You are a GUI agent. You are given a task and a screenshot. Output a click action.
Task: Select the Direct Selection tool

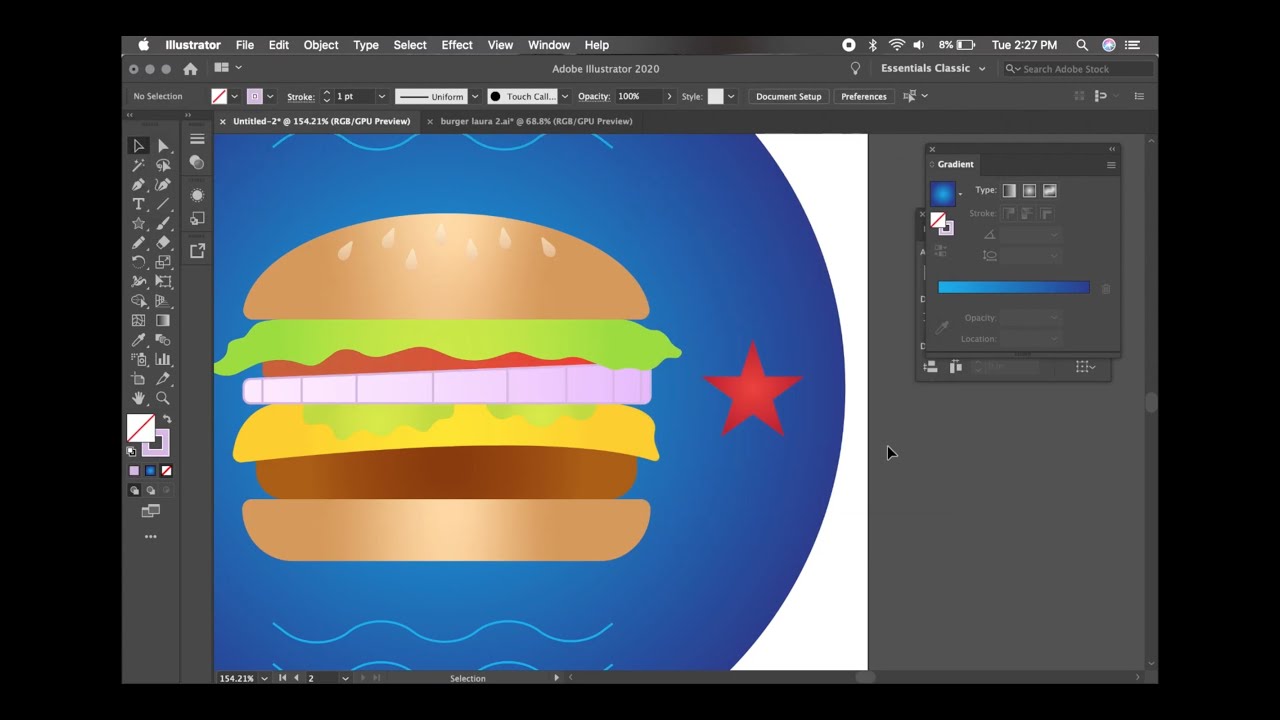tap(163, 146)
